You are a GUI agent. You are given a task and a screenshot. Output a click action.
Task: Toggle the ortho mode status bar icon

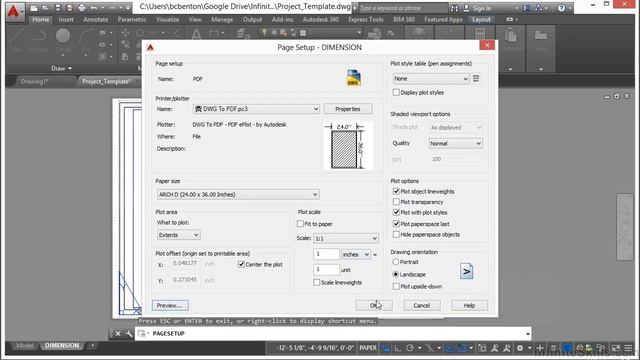[x=398, y=348]
